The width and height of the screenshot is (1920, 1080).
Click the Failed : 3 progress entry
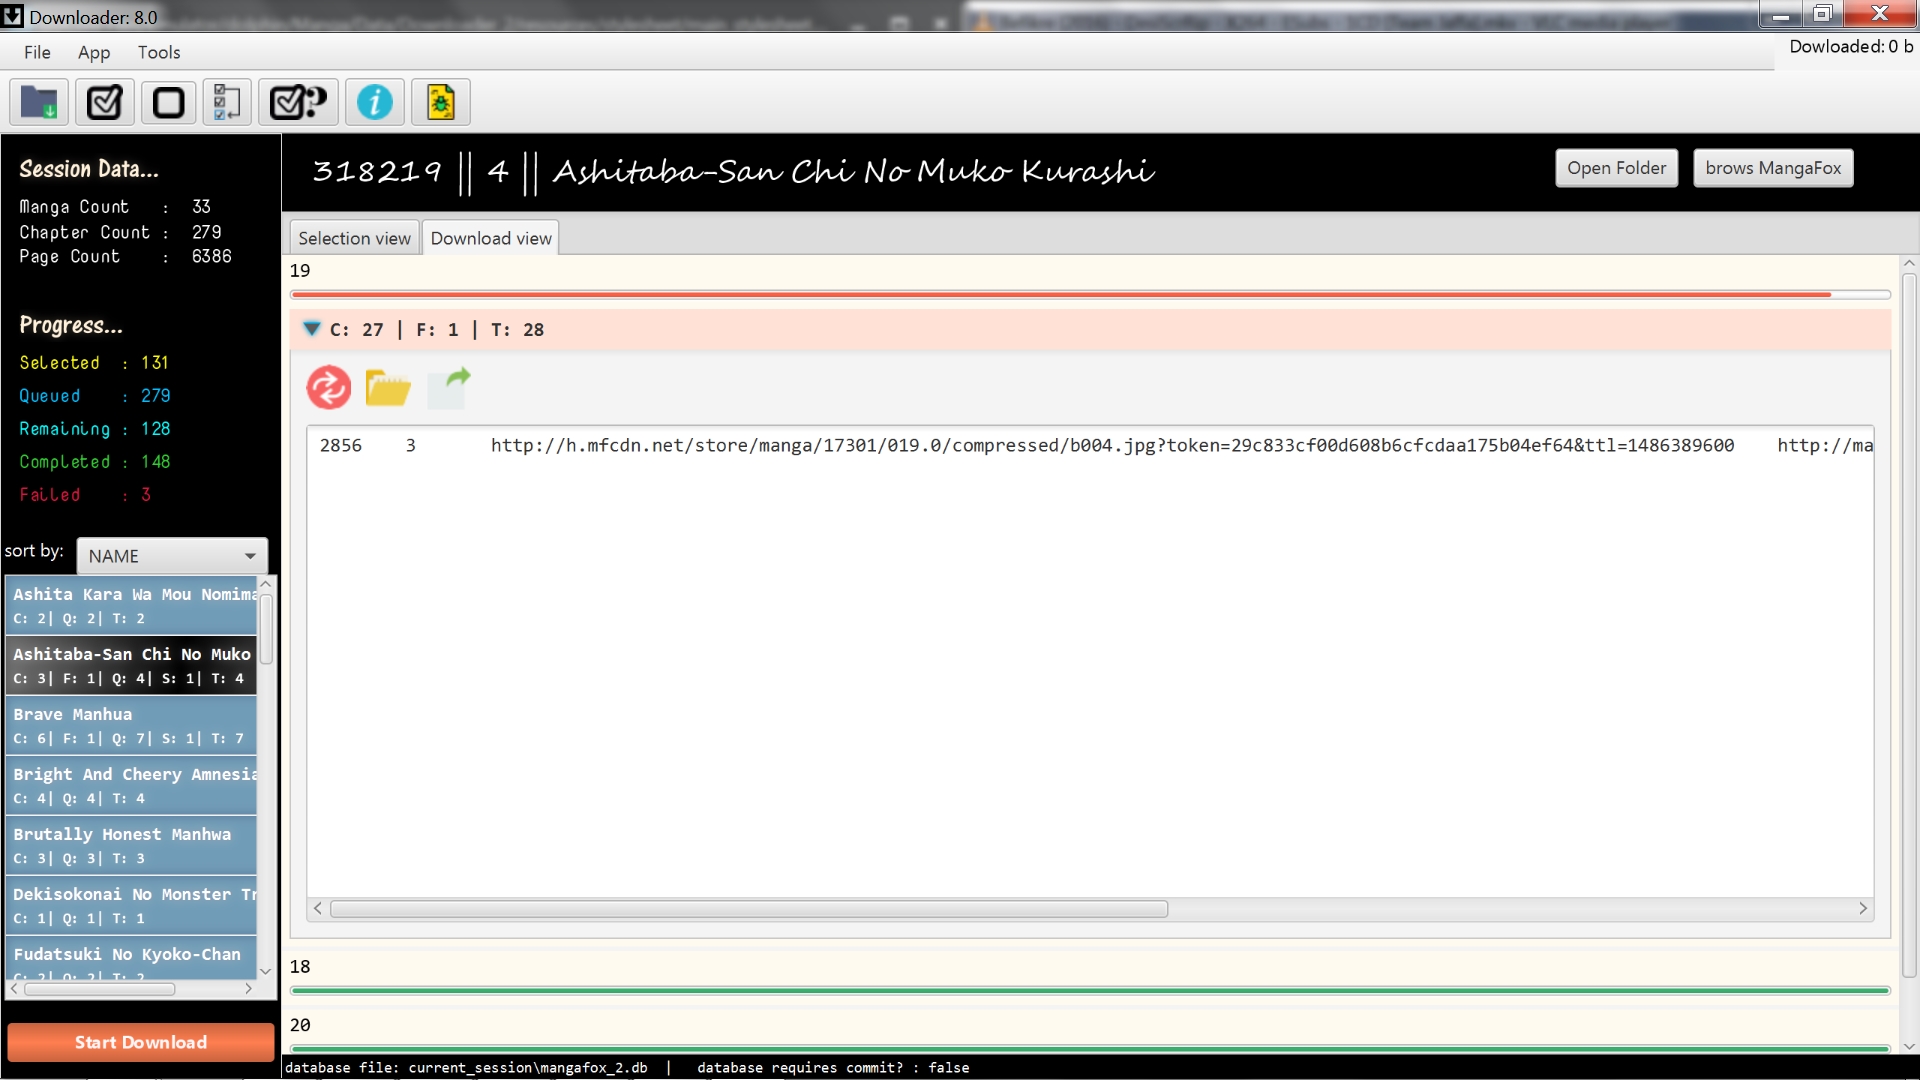click(x=85, y=495)
